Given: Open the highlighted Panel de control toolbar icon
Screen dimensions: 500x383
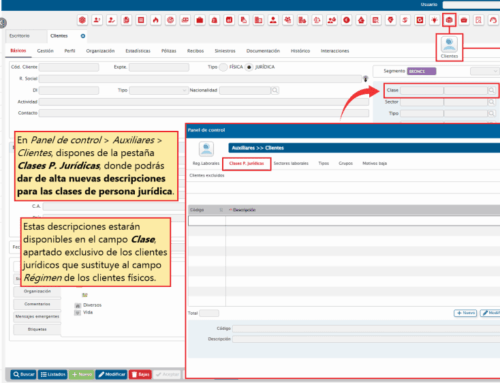Looking at the screenshot, I should [449, 20].
